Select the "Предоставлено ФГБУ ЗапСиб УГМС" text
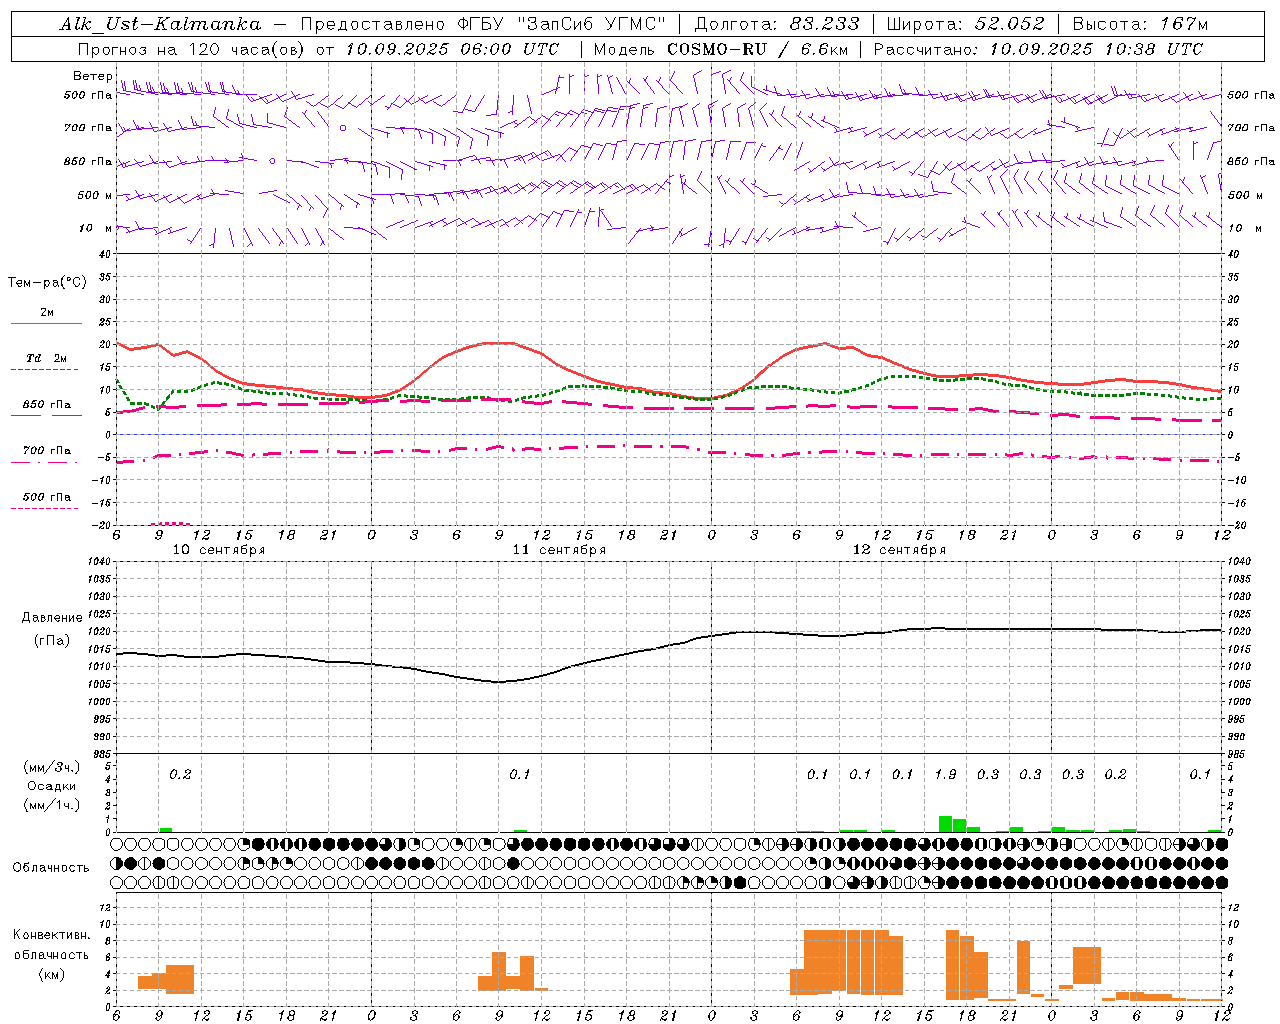This screenshot has height=1024, width=1280. pos(483,24)
